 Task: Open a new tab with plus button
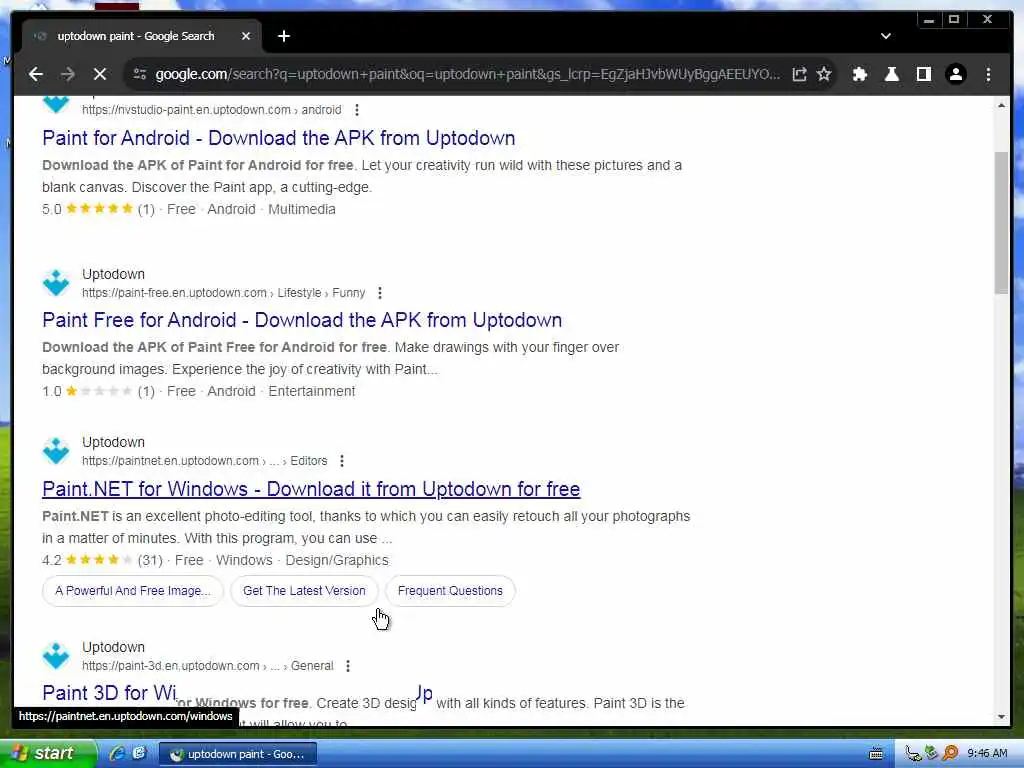pyautogui.click(x=283, y=36)
